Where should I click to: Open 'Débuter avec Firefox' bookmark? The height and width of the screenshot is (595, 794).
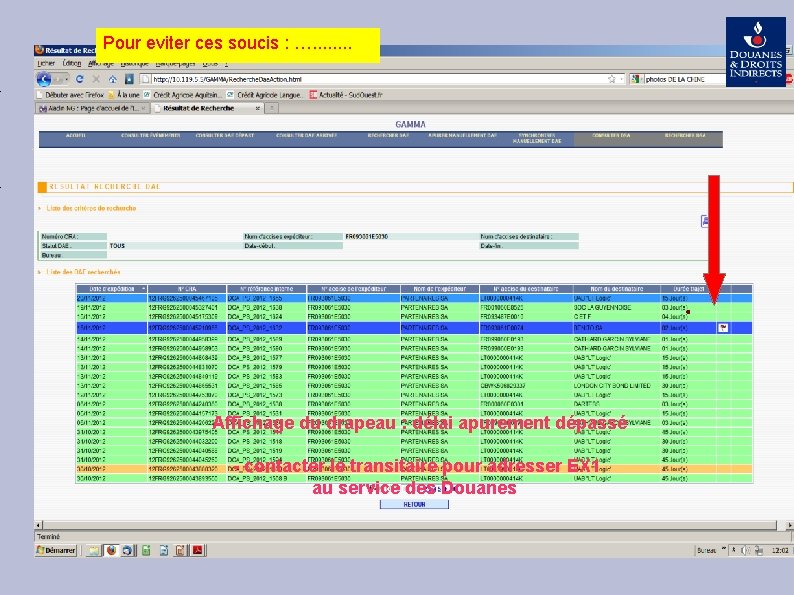coord(70,95)
